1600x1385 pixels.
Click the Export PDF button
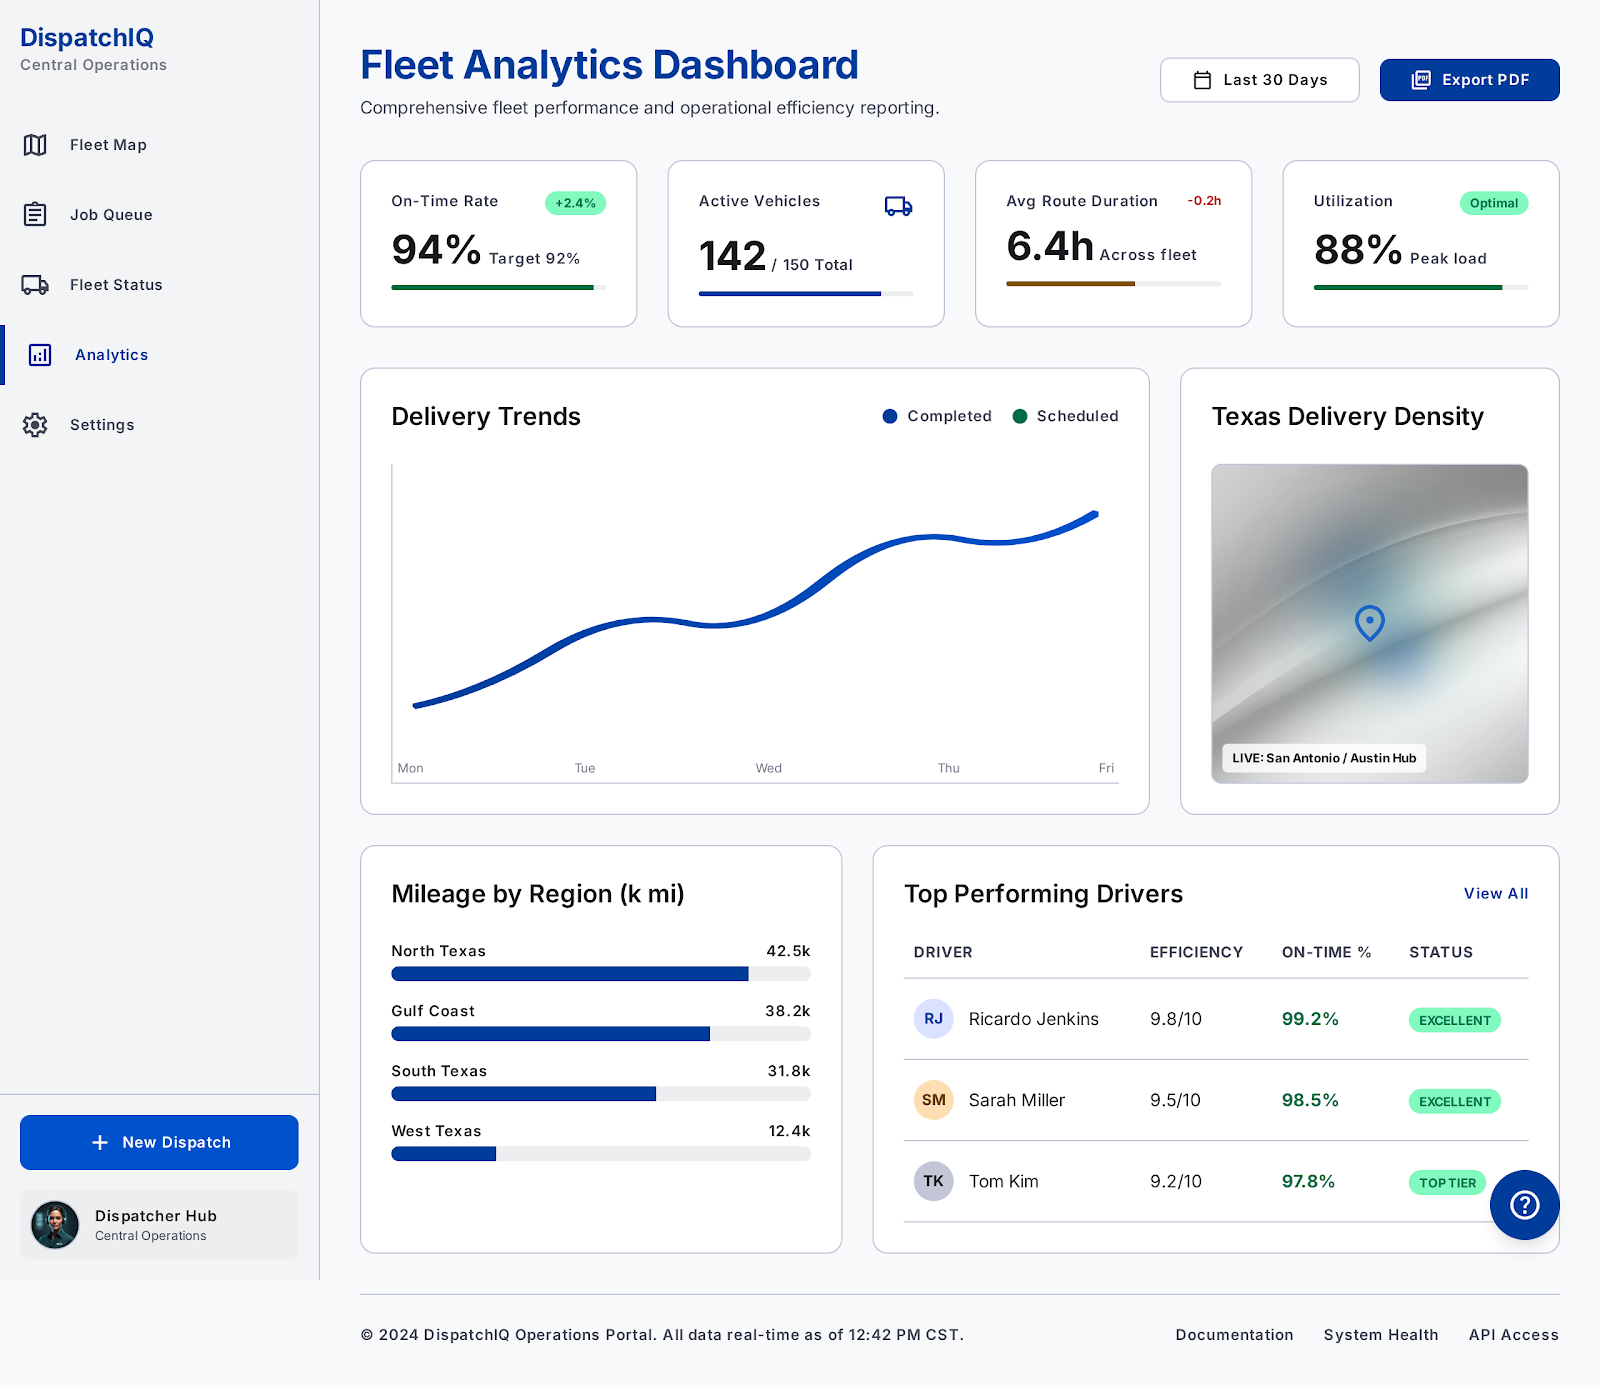click(1470, 80)
